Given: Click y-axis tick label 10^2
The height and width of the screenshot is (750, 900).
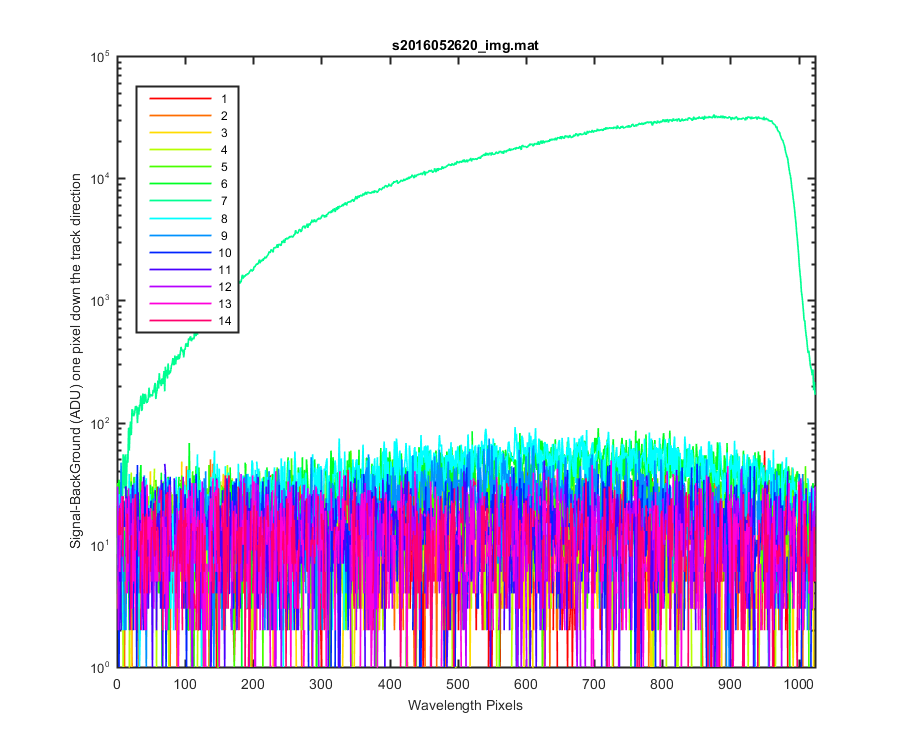Looking at the screenshot, I should 100,423.
